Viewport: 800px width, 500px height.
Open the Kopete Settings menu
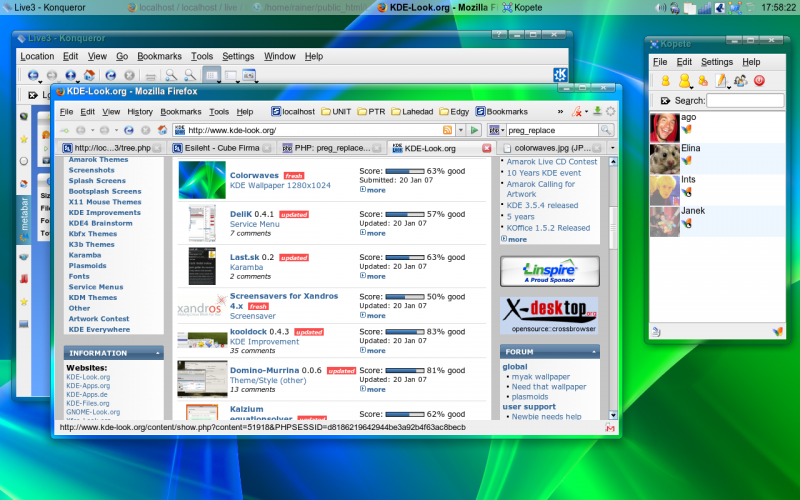(716, 62)
